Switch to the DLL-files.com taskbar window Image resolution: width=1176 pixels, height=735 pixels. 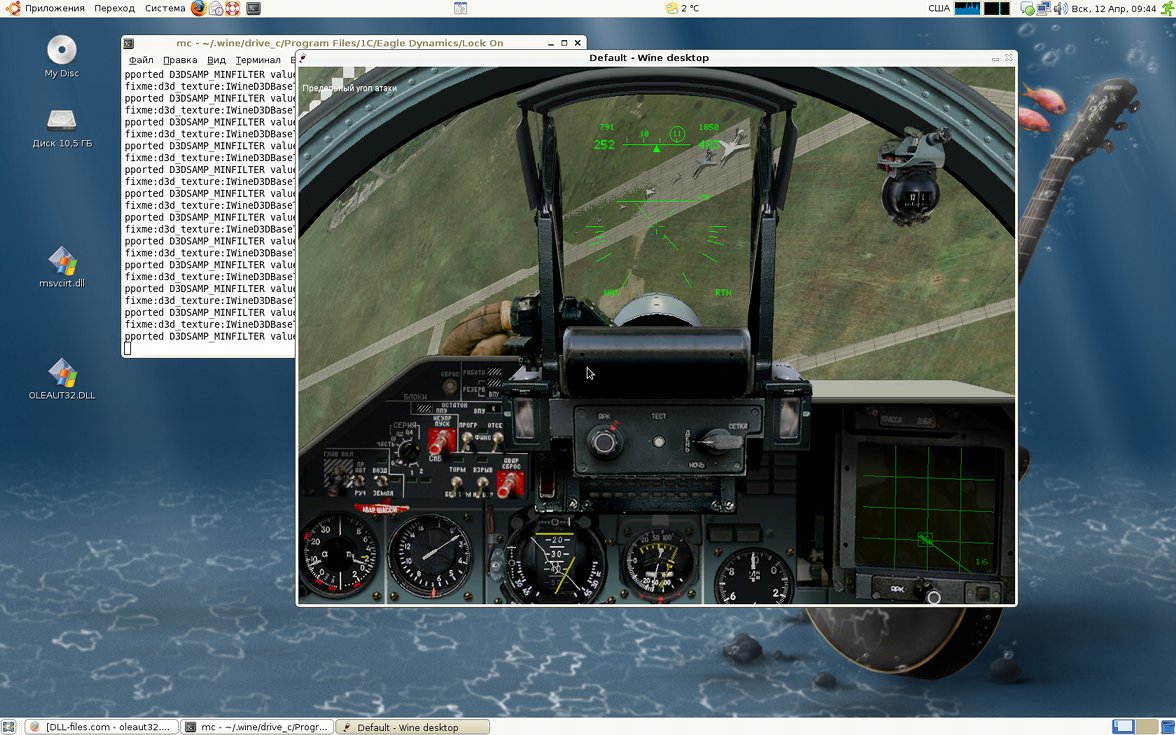coord(102,727)
